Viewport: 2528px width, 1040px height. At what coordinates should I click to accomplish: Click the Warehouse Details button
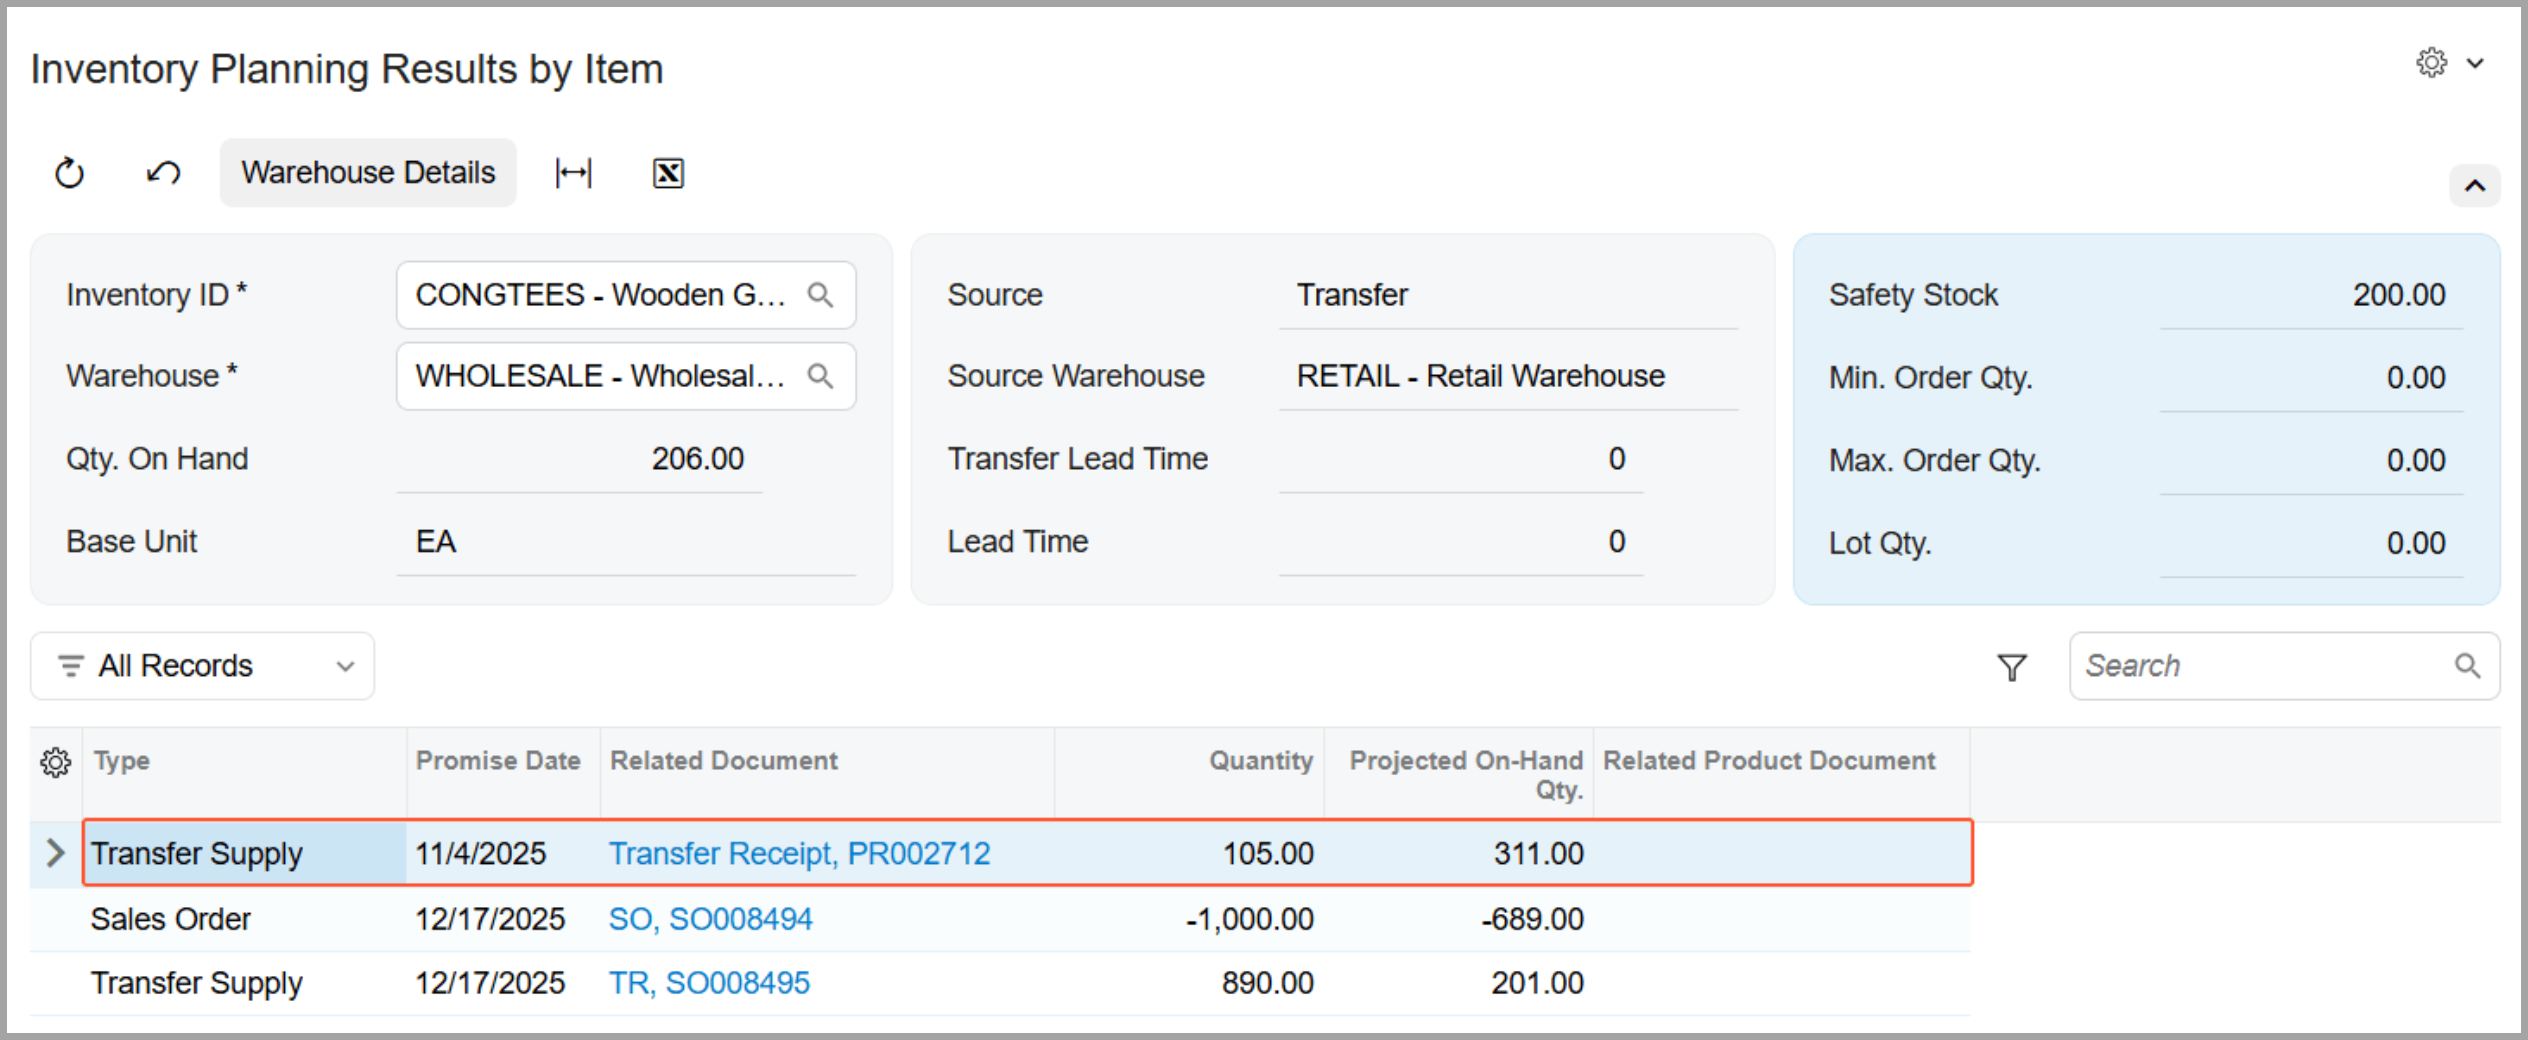[368, 173]
